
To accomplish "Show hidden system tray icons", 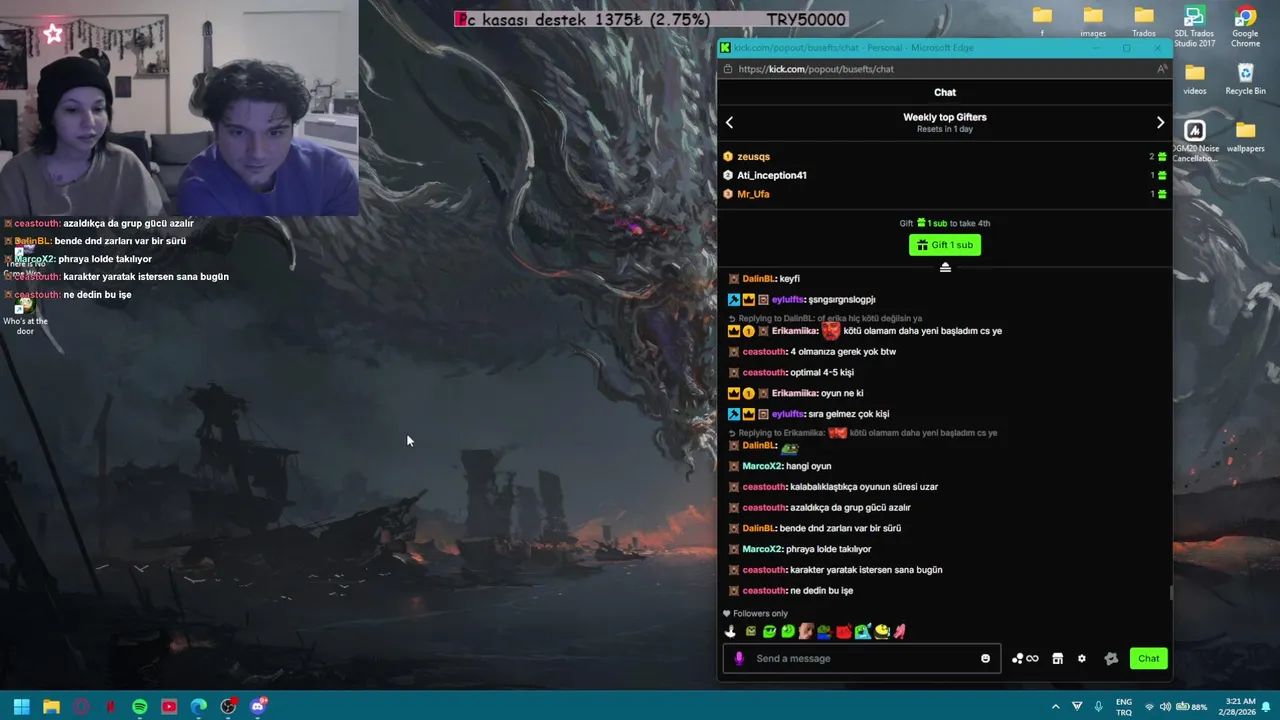I will coord(1055,706).
